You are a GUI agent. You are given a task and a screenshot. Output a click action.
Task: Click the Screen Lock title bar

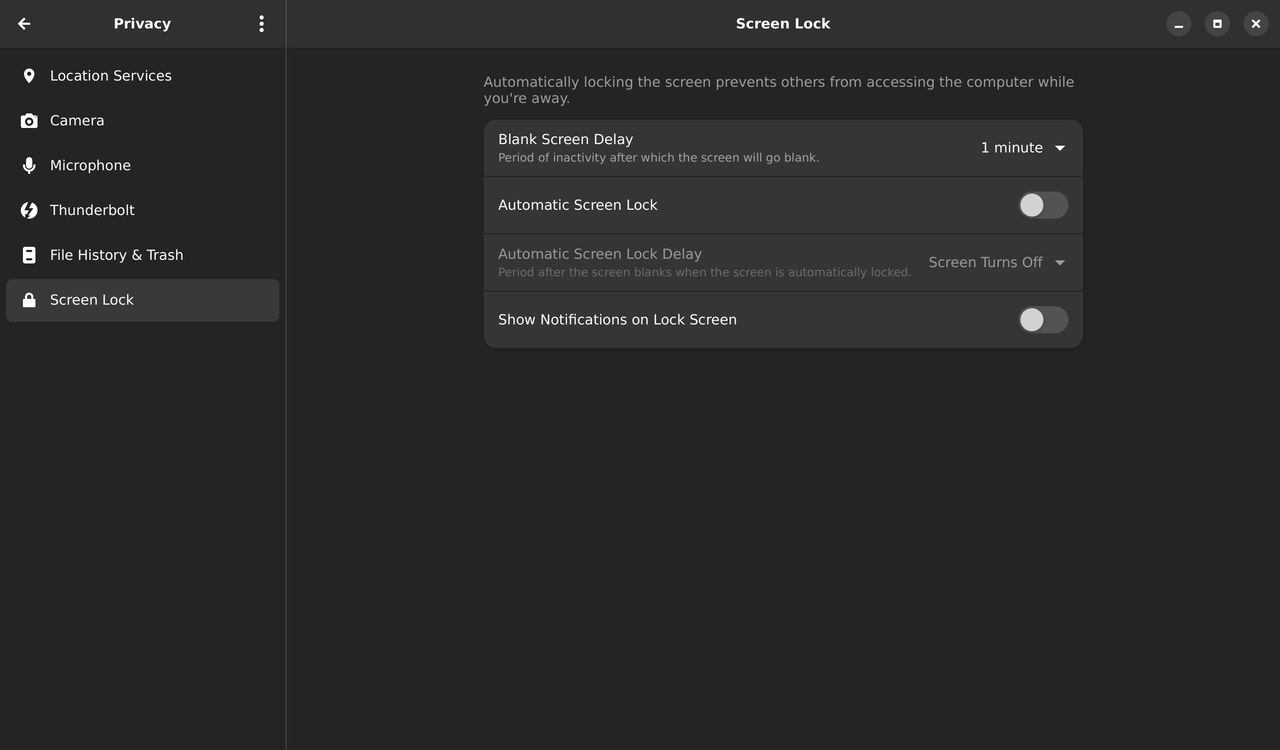click(783, 23)
